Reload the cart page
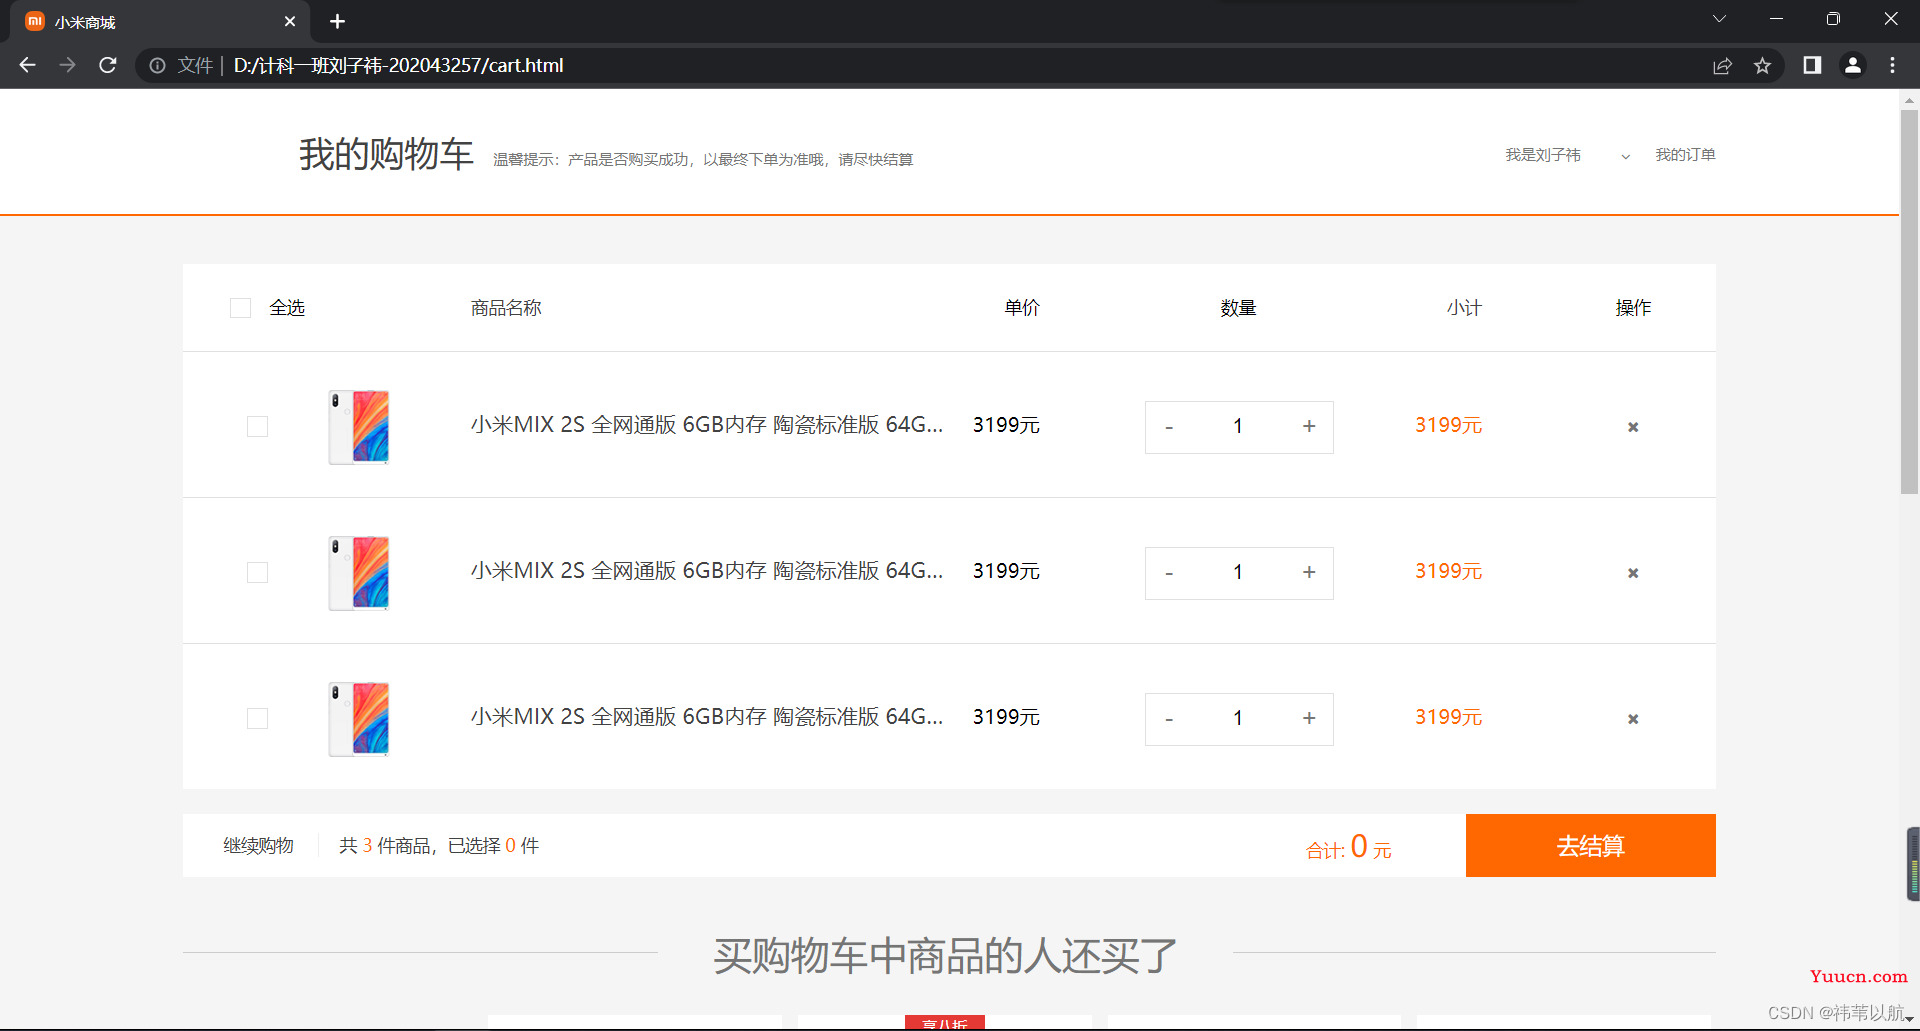 click(x=108, y=65)
